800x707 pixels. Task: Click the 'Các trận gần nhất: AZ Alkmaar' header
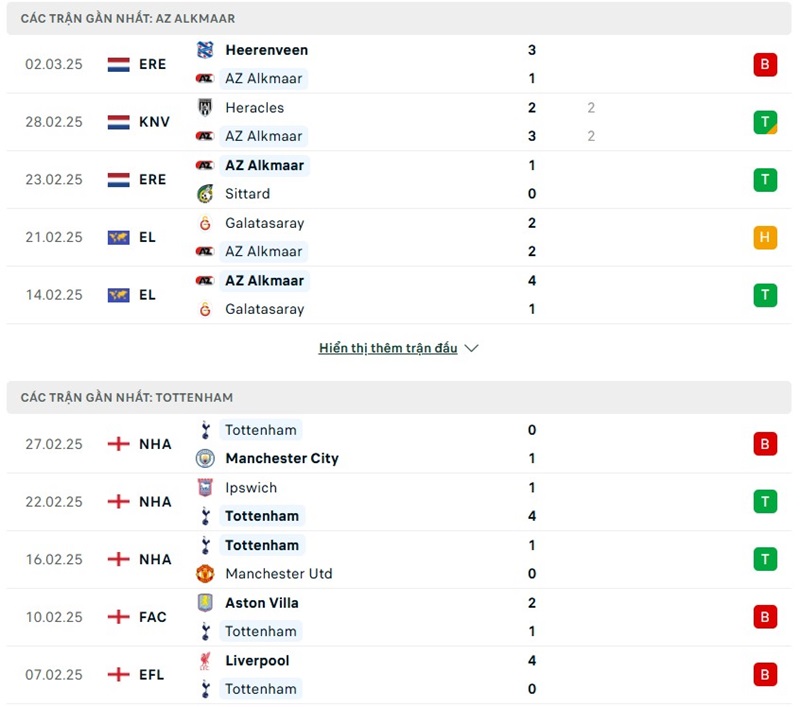tap(128, 19)
